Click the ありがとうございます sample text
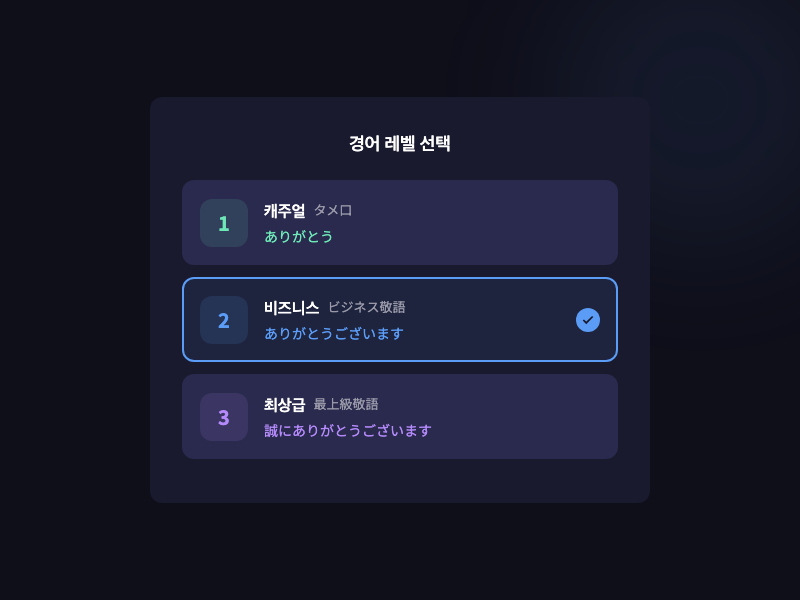Viewport: 800px width, 600px height. 334,334
